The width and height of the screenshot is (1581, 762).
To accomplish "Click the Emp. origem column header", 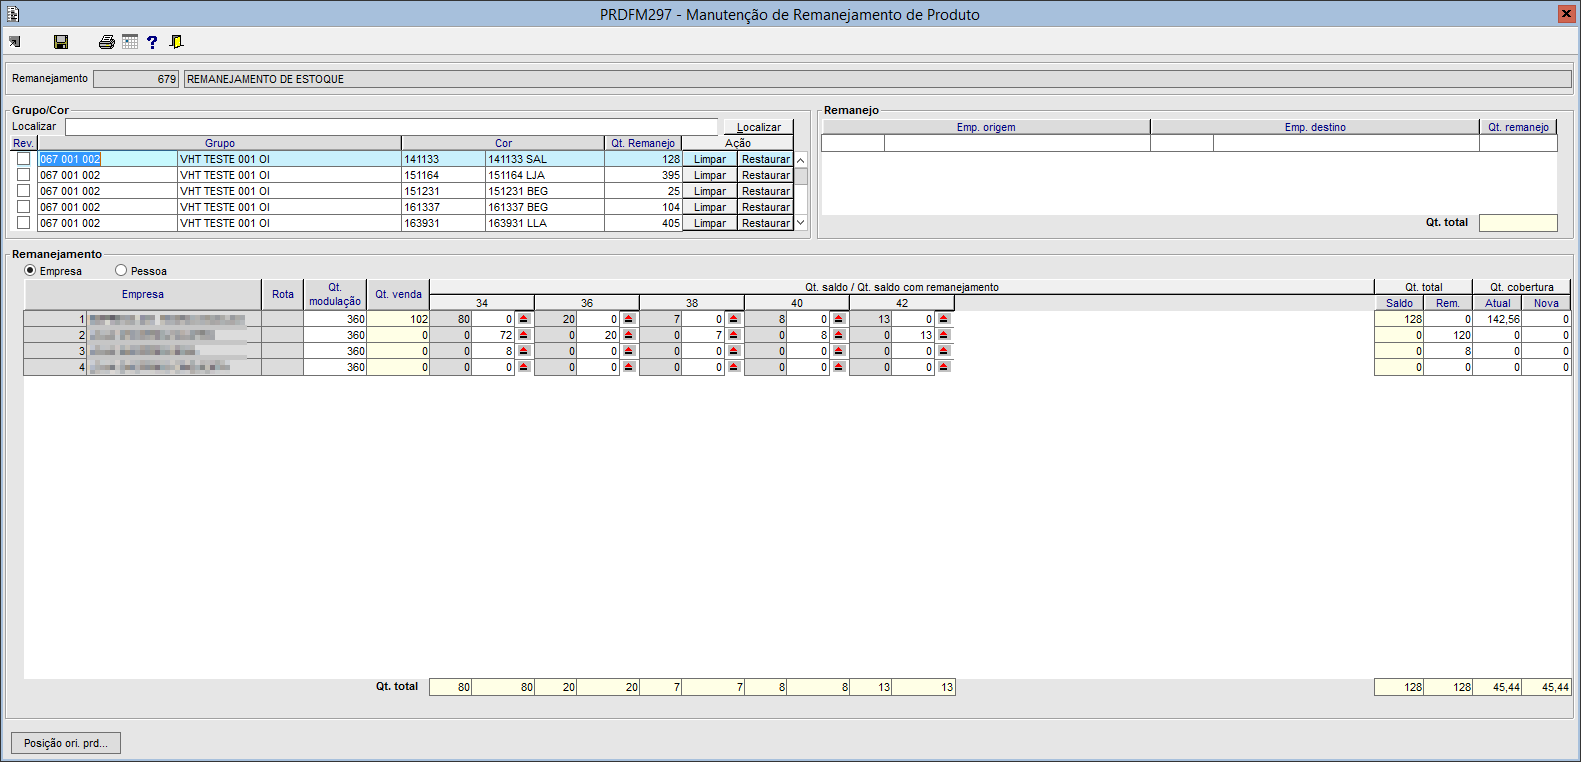I will point(986,127).
